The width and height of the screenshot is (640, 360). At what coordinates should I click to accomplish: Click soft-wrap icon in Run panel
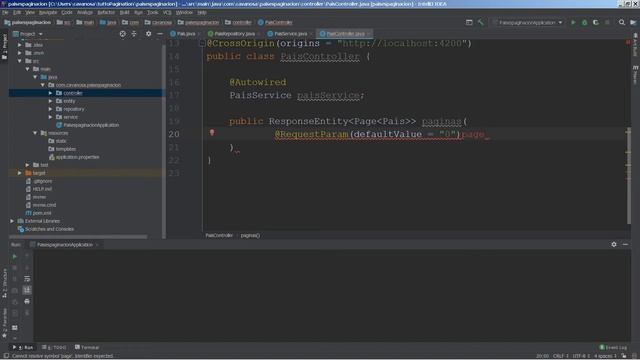point(27,279)
